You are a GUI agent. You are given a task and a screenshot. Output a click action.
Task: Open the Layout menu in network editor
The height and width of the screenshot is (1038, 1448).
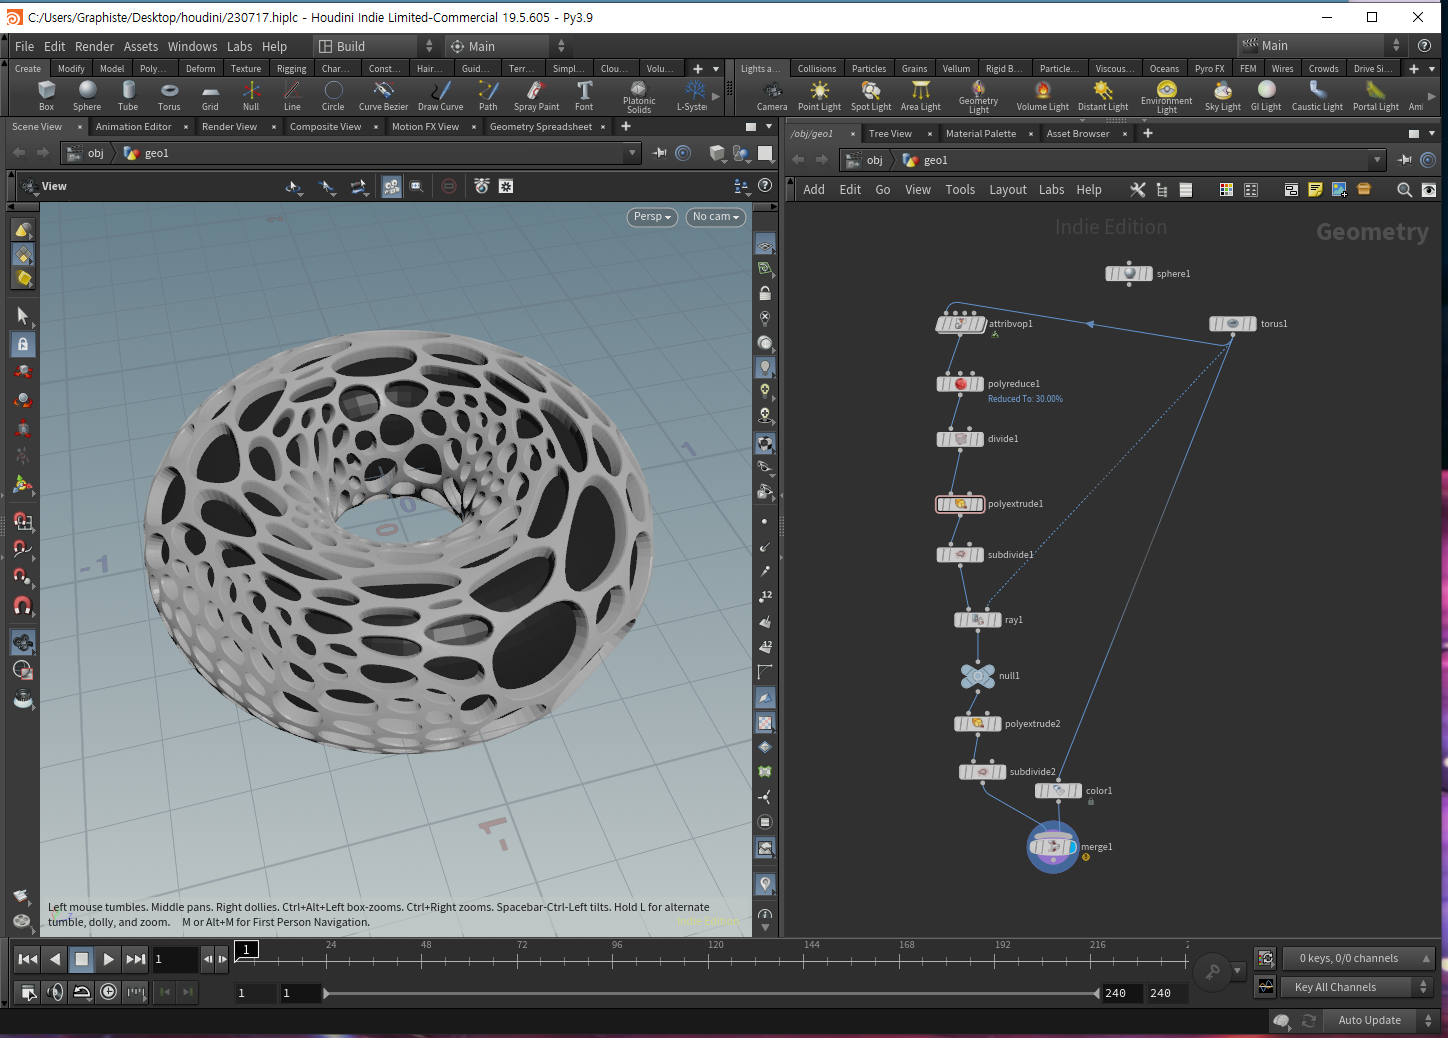tap(1008, 190)
